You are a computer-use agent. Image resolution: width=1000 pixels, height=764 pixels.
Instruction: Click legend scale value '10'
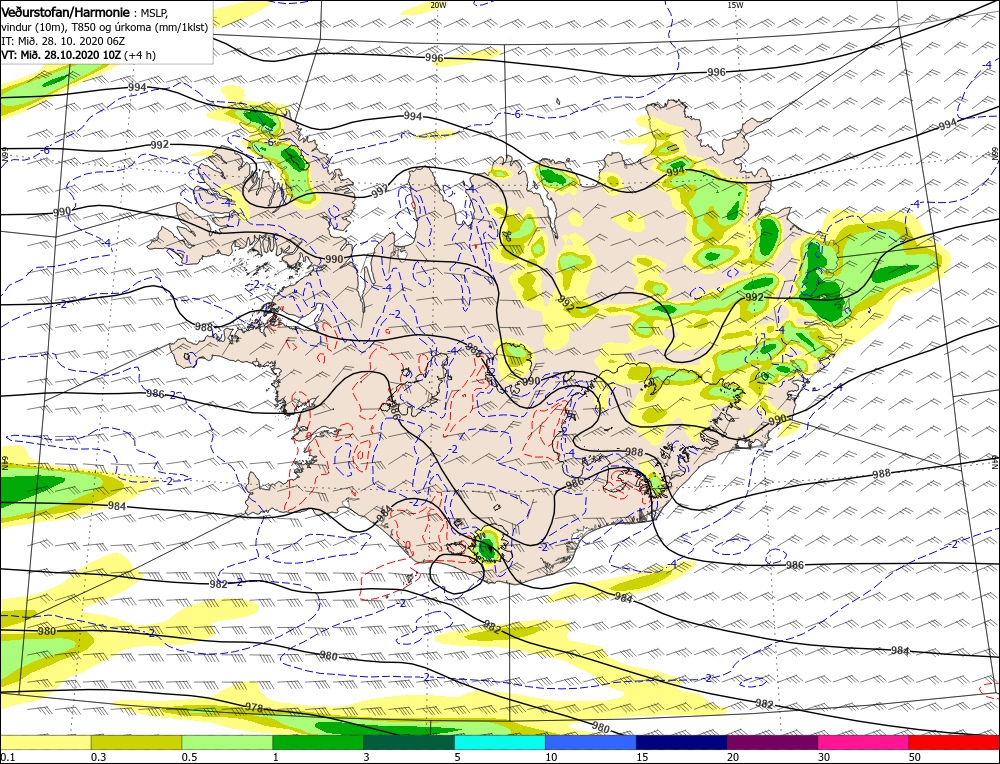551,757
